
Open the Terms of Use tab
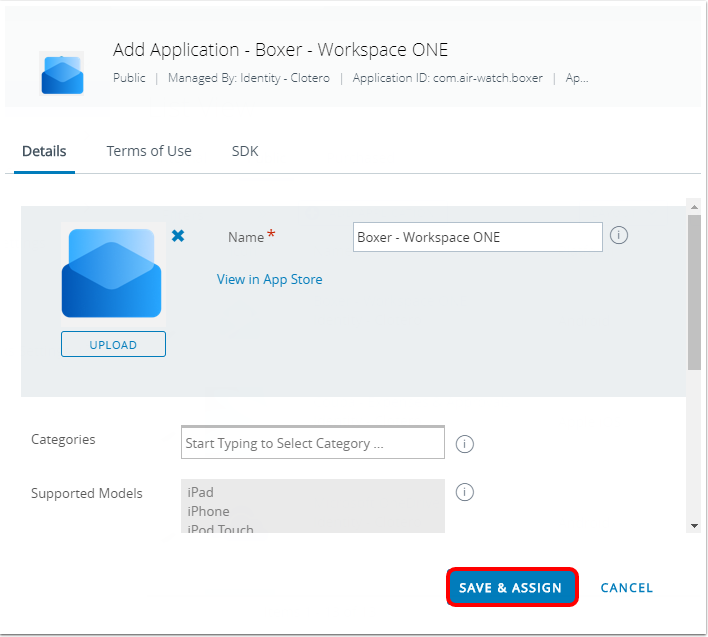(x=149, y=151)
